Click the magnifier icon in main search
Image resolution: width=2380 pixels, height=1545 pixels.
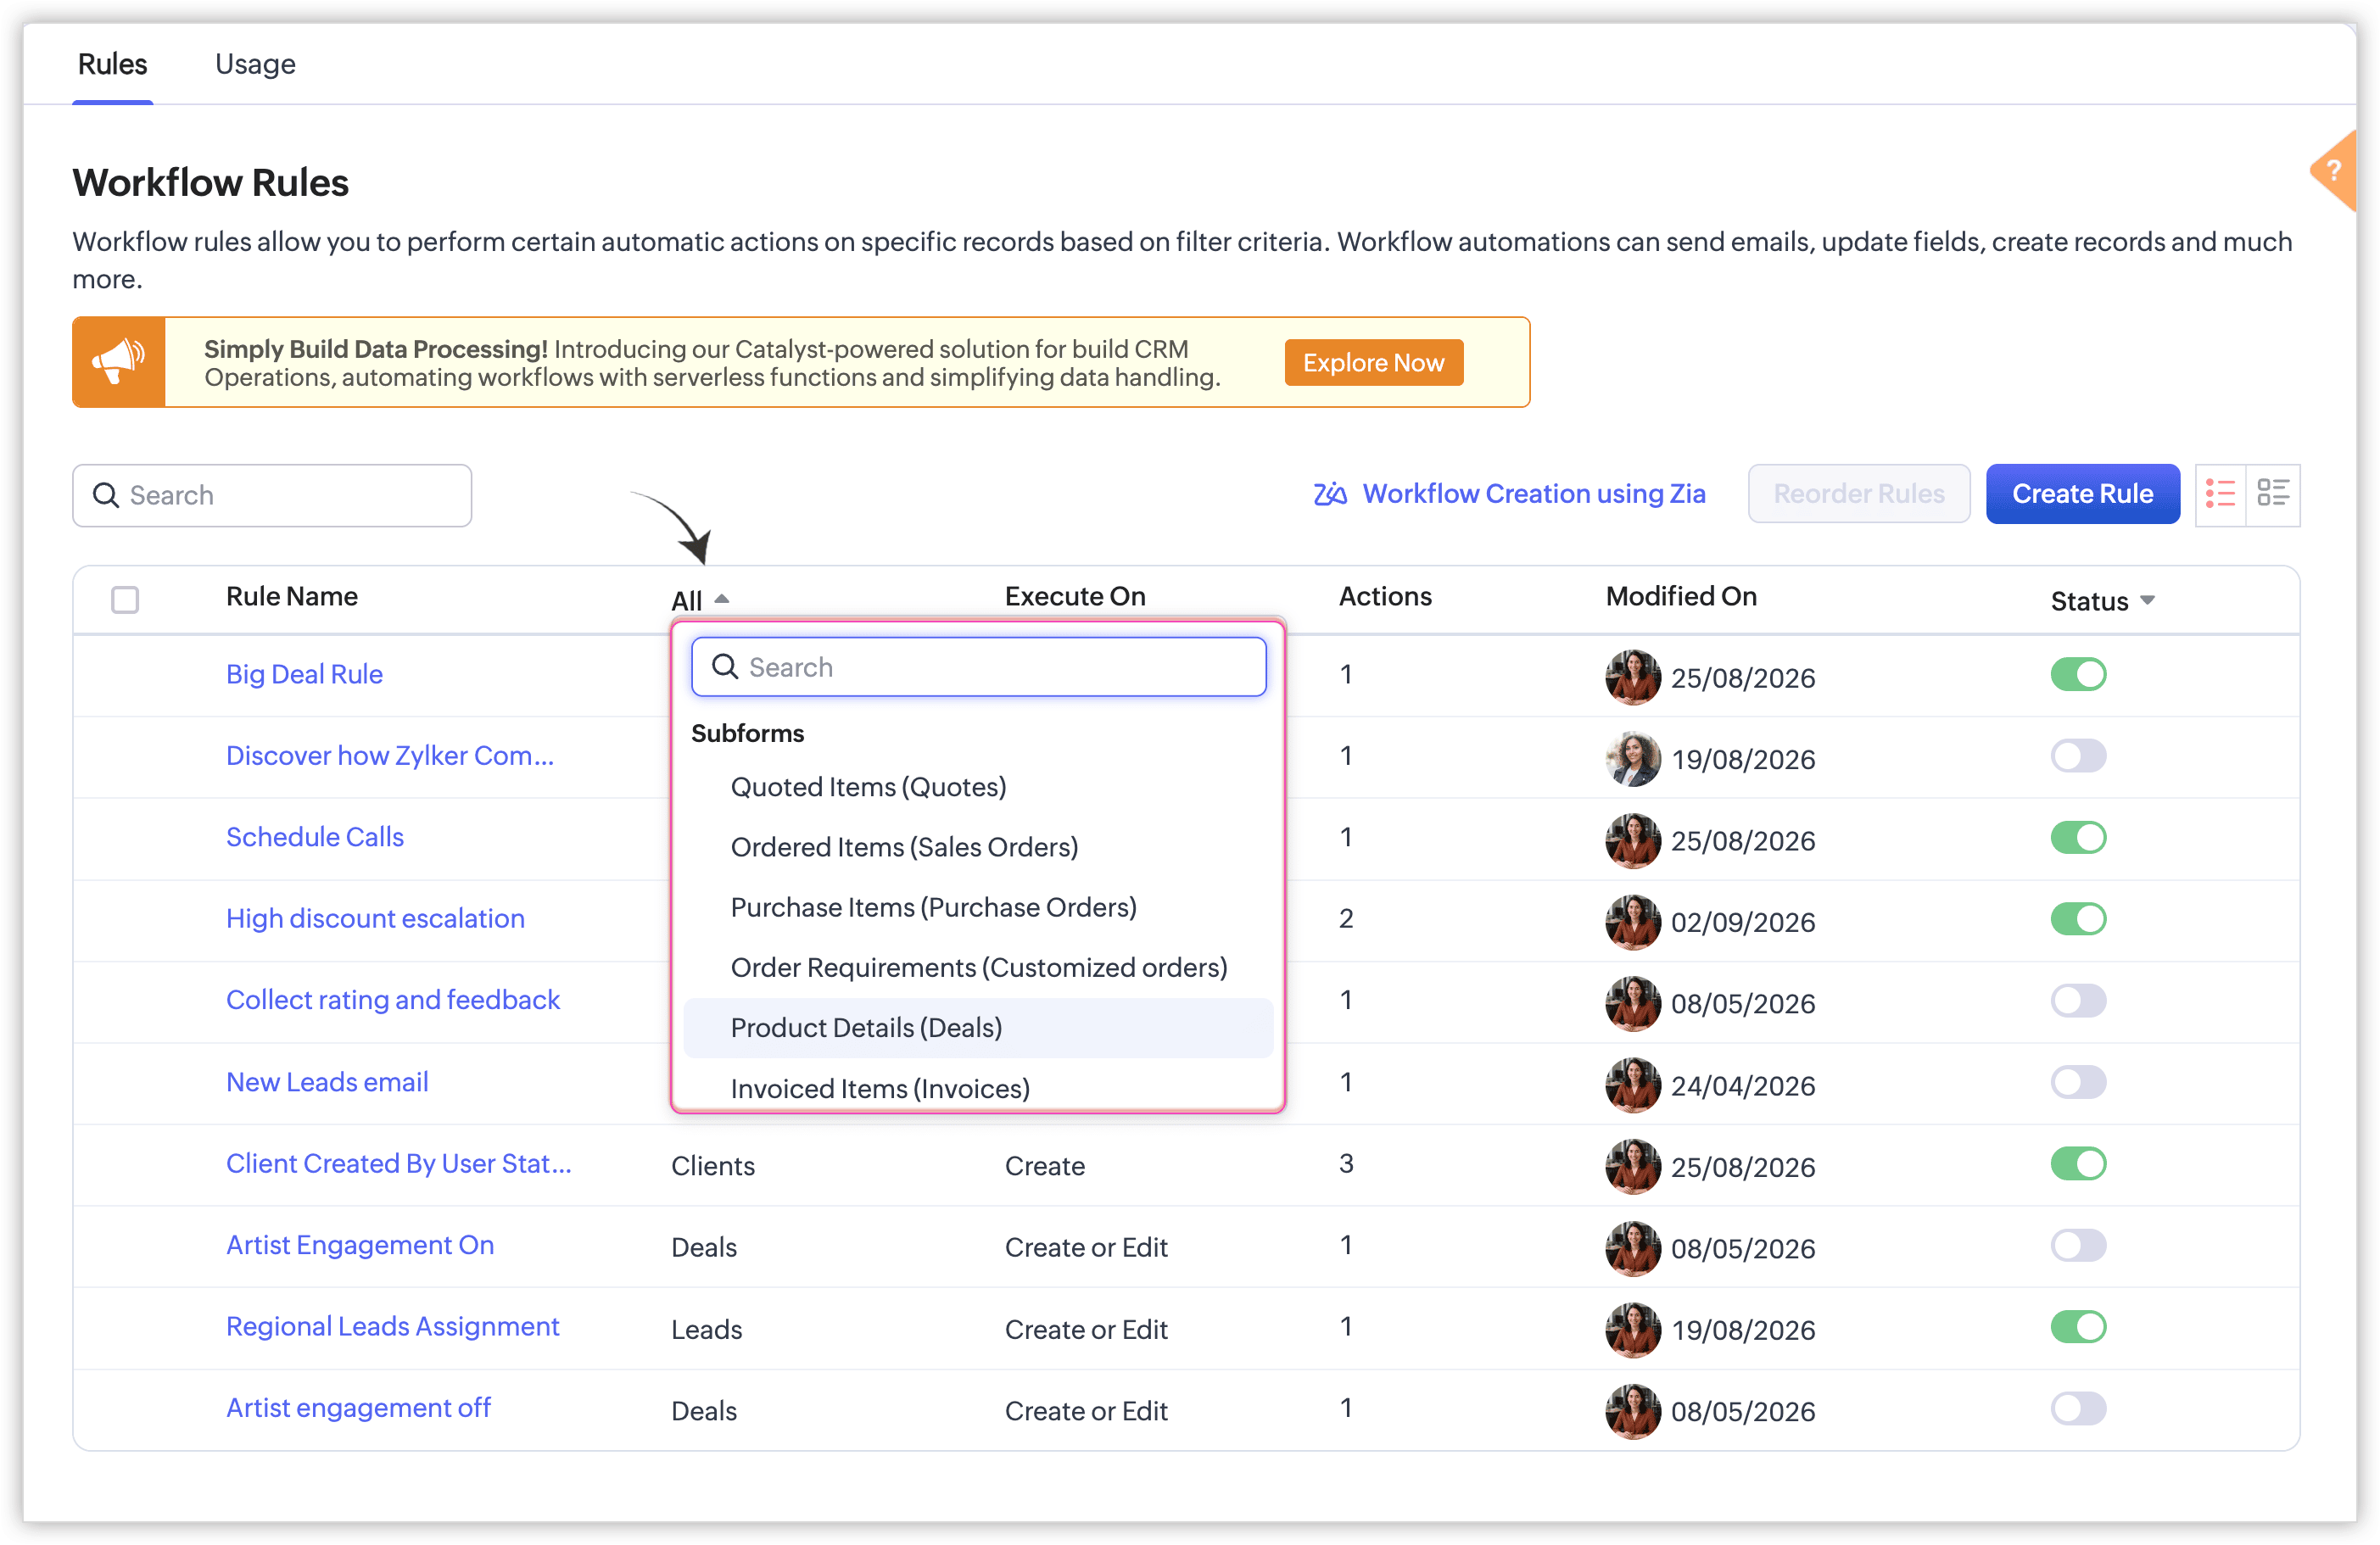point(105,495)
